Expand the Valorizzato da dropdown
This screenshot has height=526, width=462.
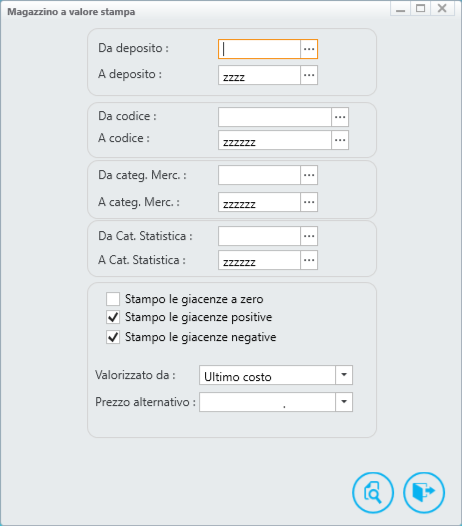pyautogui.click(x=344, y=375)
